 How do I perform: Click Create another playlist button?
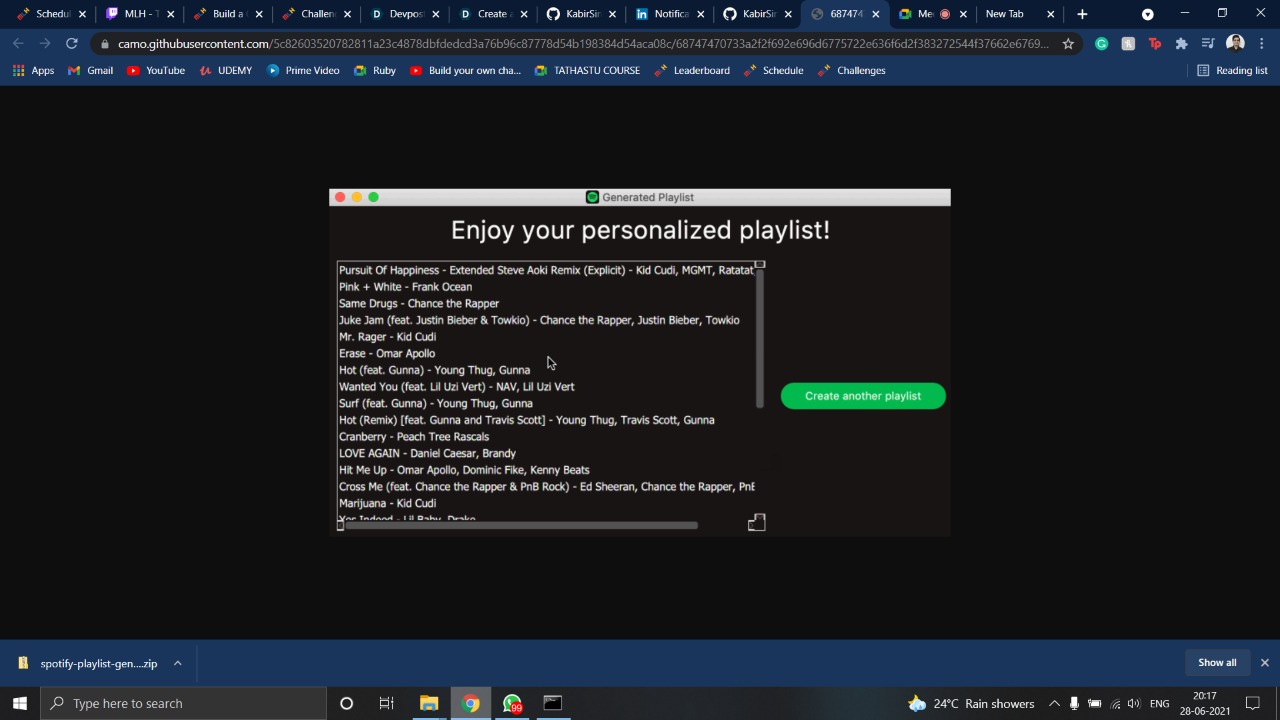[863, 396]
